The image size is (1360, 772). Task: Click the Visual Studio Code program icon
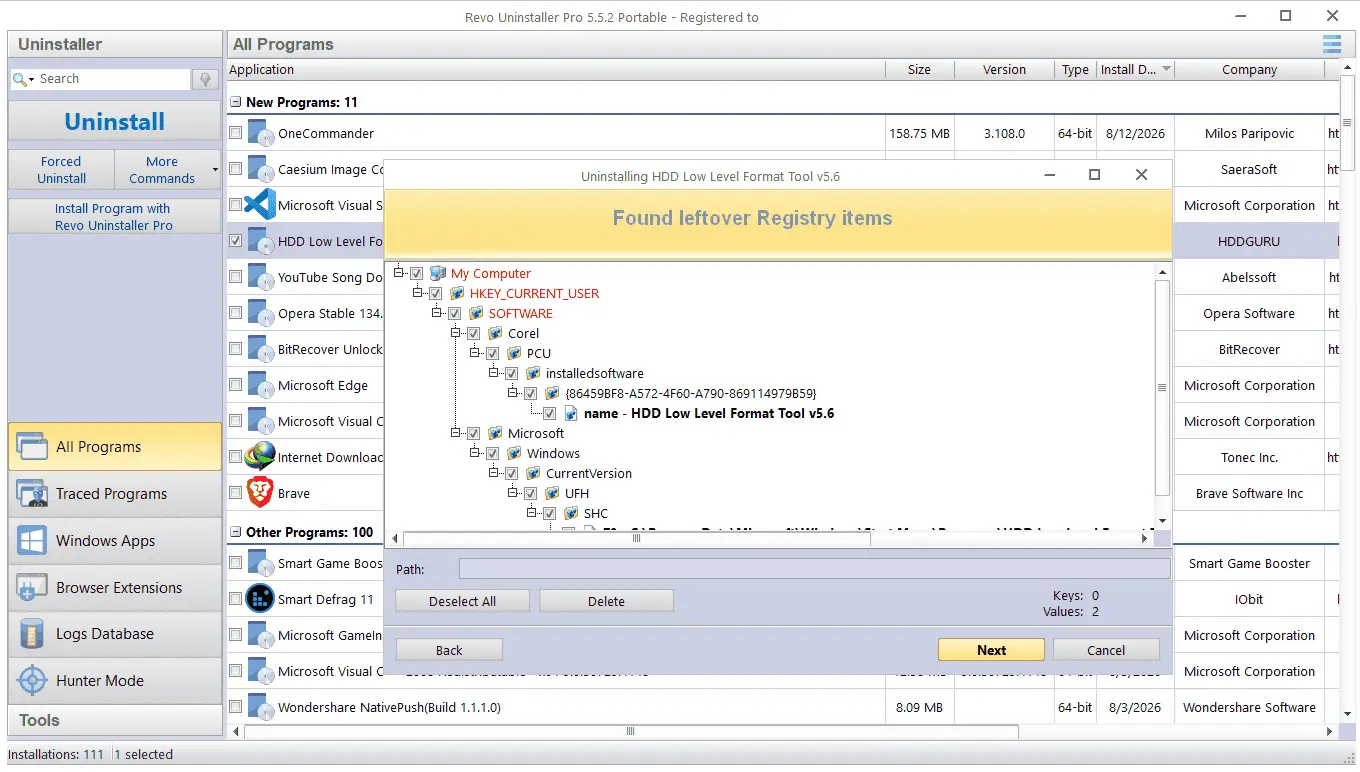click(x=260, y=205)
